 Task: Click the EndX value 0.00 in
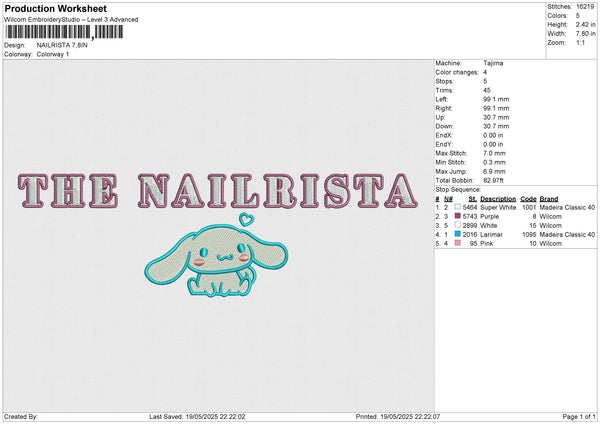pyautogui.click(x=493, y=135)
